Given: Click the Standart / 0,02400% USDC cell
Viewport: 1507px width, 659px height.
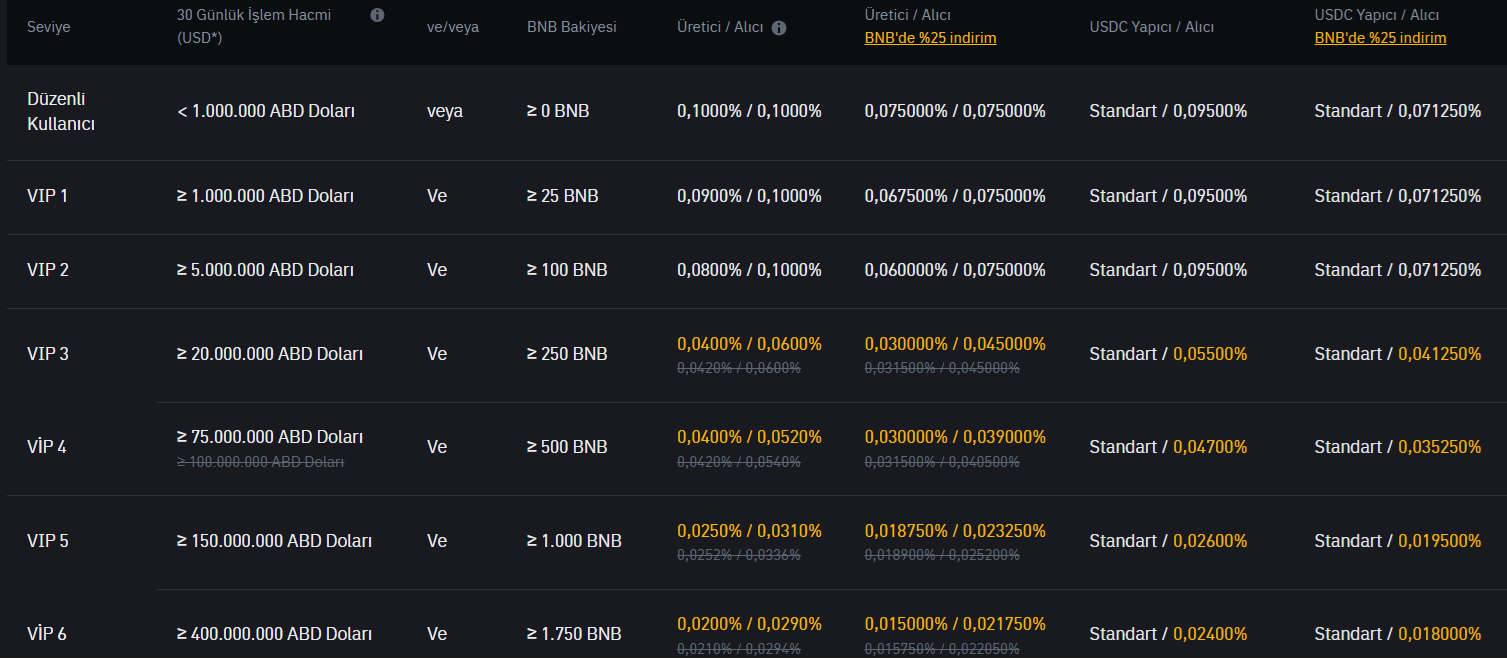Looking at the screenshot, I should (x=1168, y=634).
